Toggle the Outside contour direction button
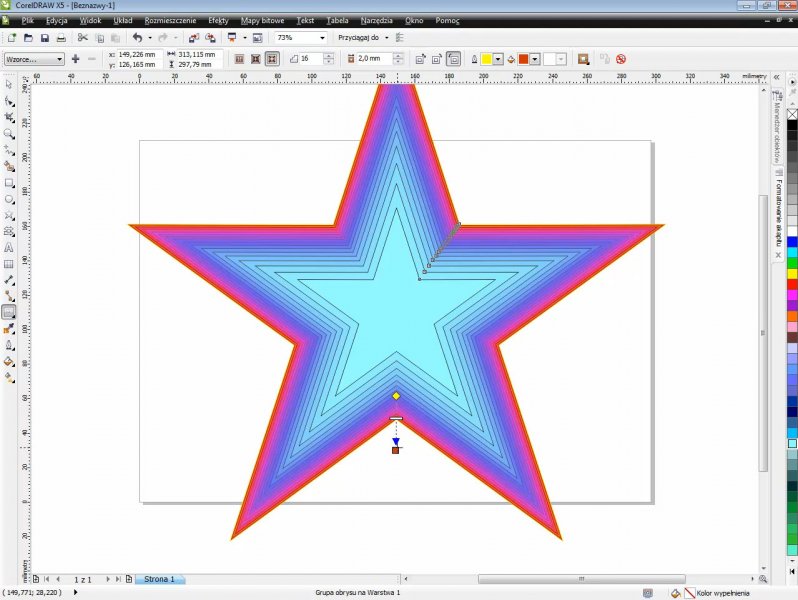Viewport: 798px width, 600px height. coord(272,59)
